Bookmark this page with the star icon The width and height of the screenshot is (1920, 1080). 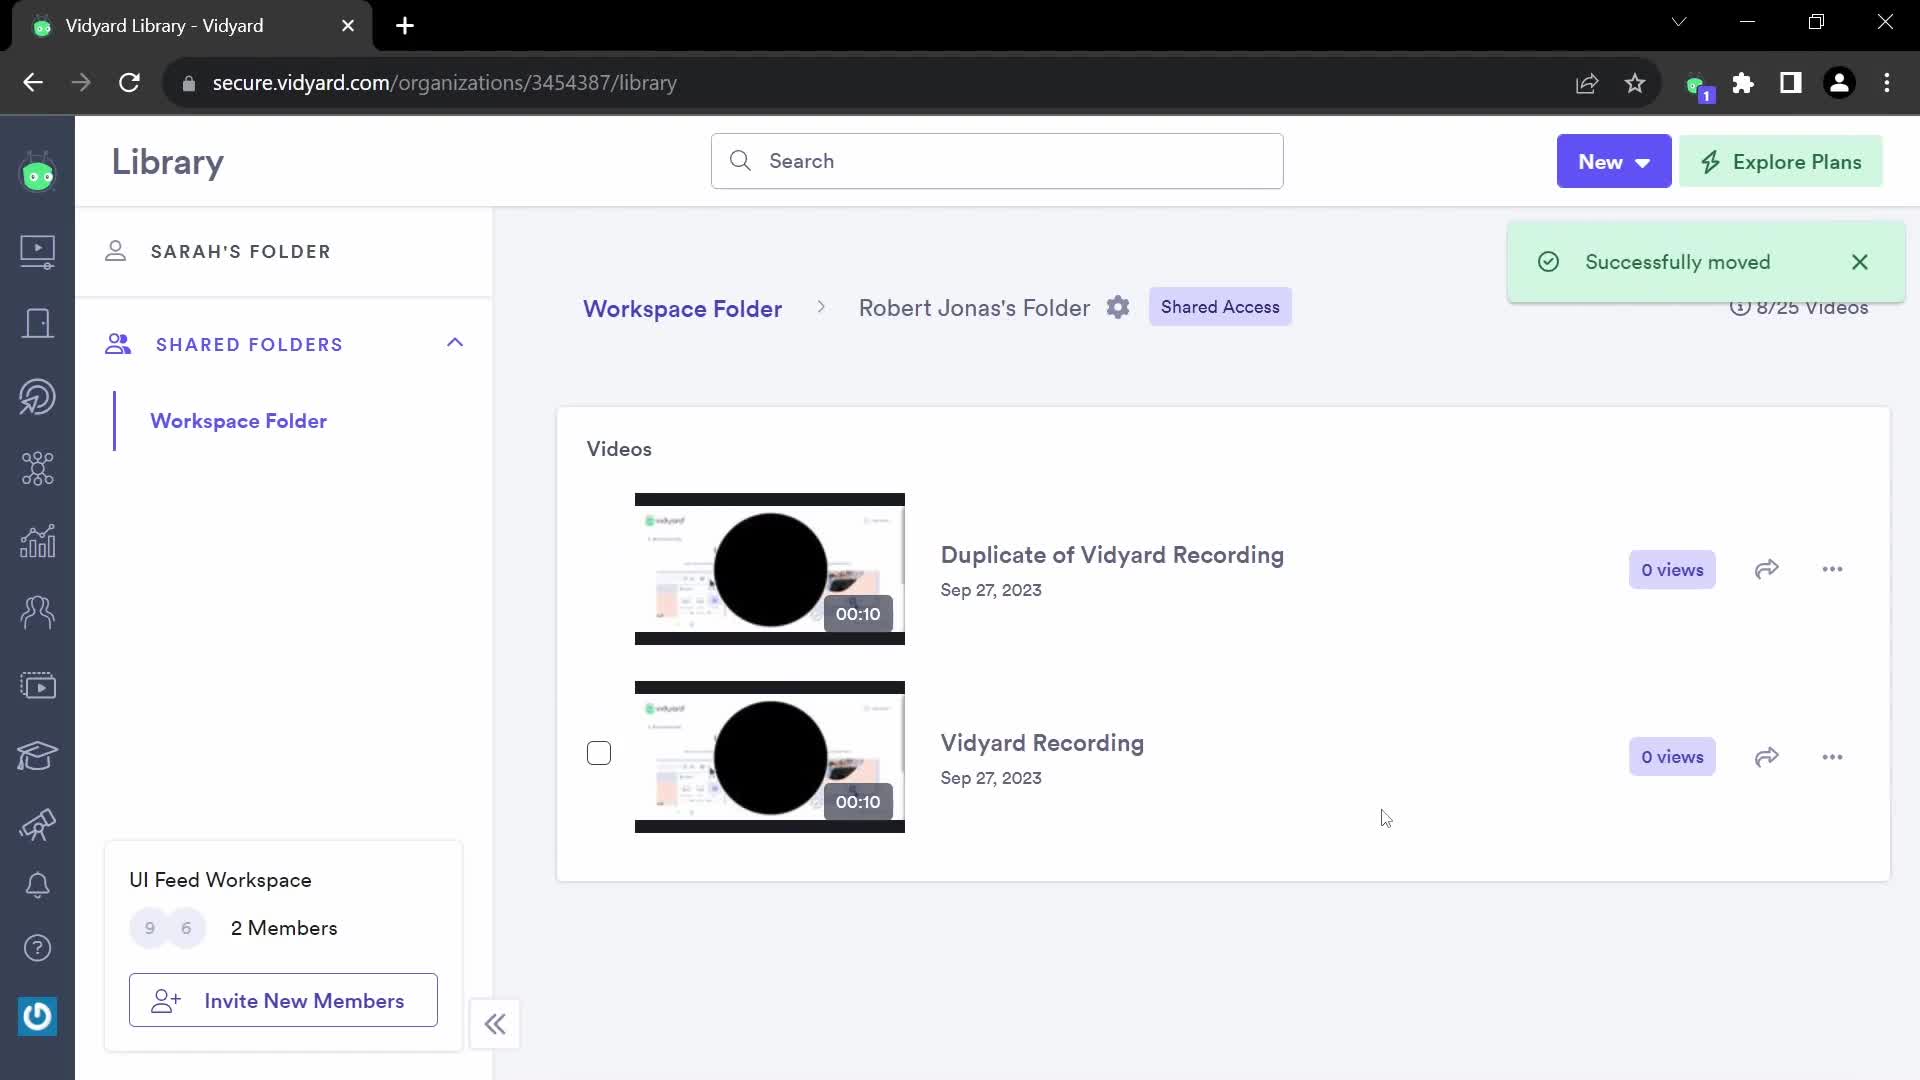(1635, 83)
